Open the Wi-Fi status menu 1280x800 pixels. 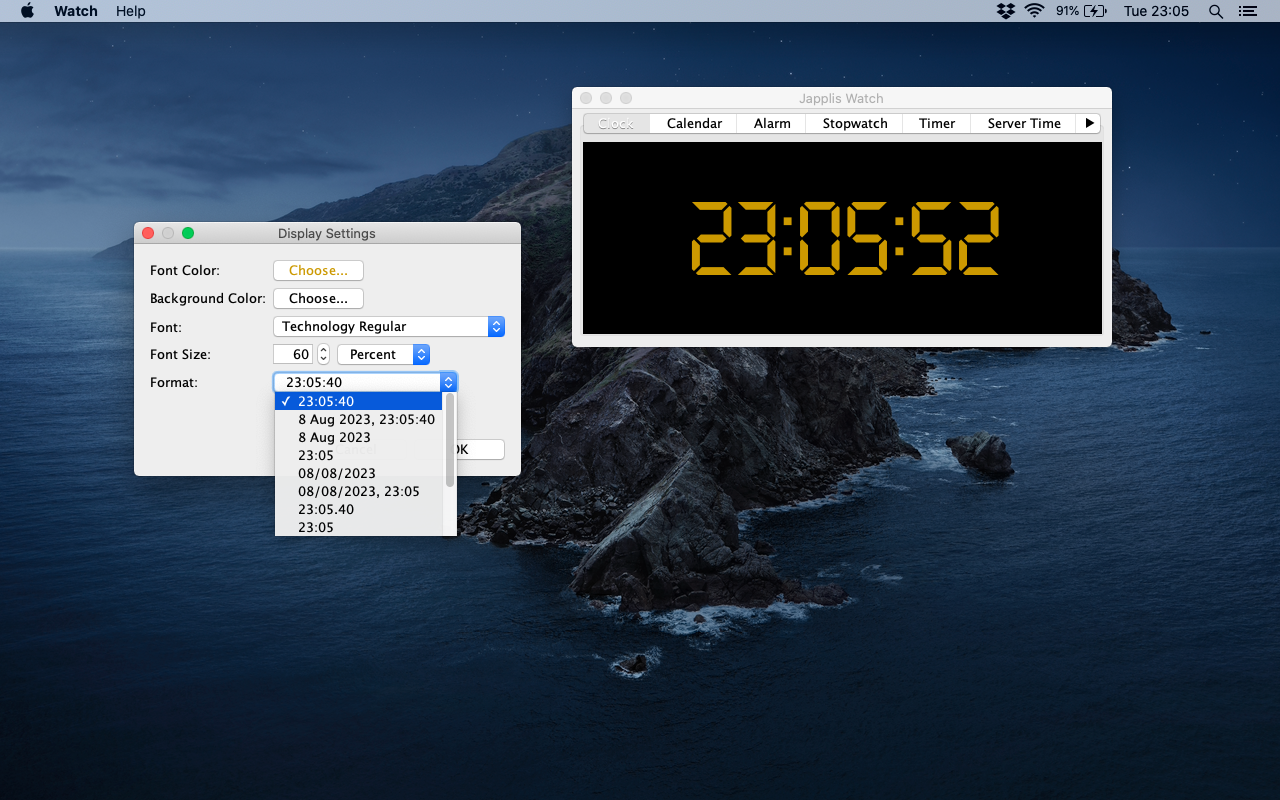point(1034,11)
